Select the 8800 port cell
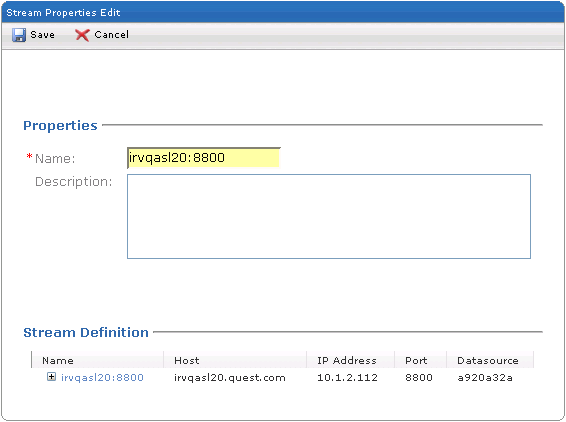Viewport: 566px width, 422px height. [419, 378]
